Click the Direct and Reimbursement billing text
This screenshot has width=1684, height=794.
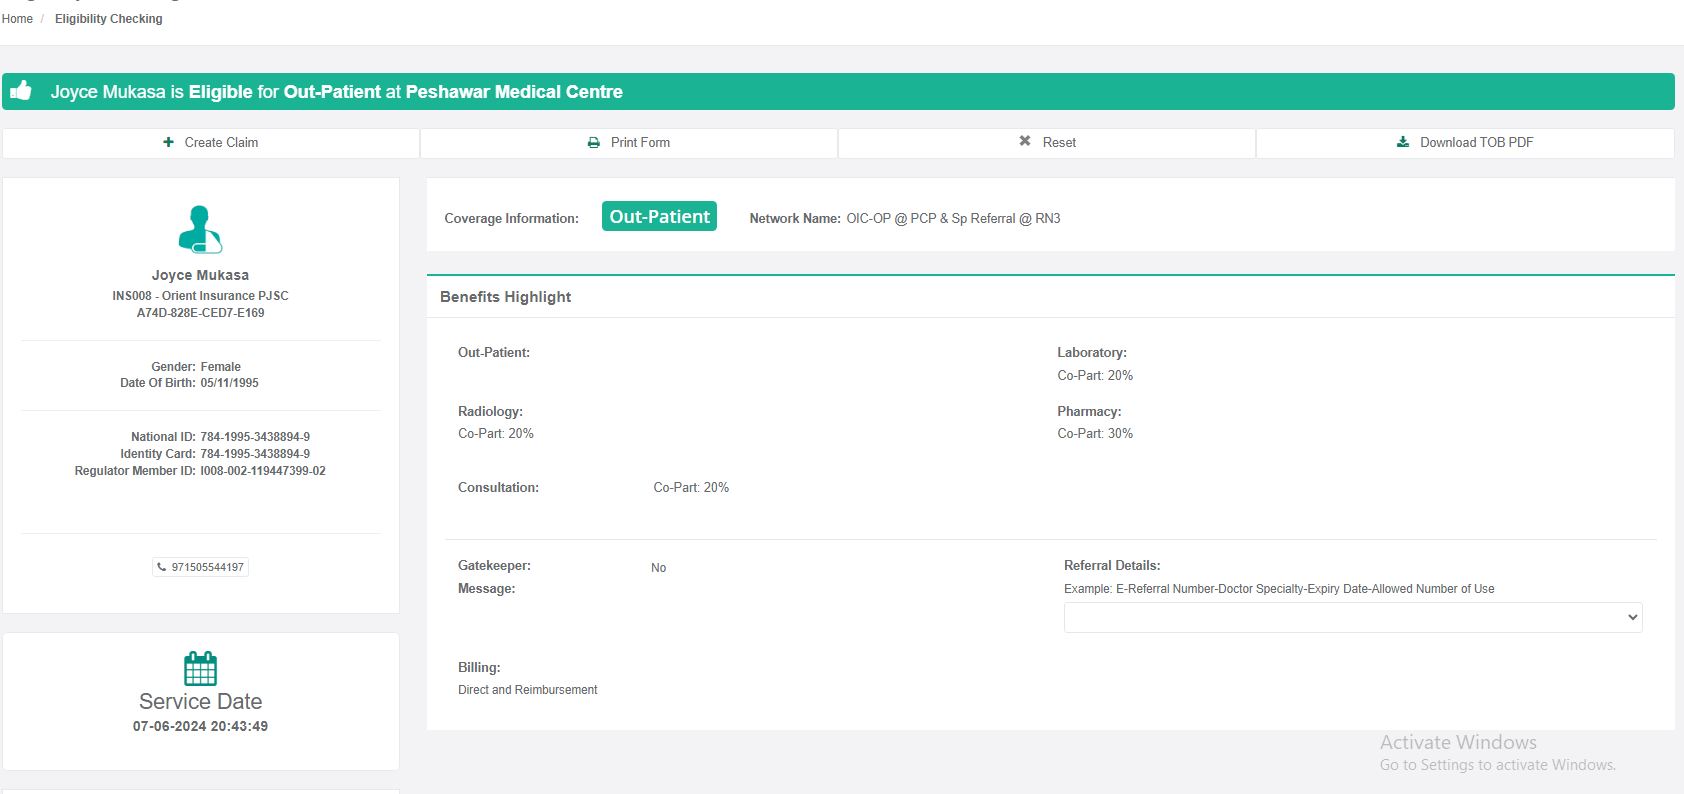(x=527, y=690)
